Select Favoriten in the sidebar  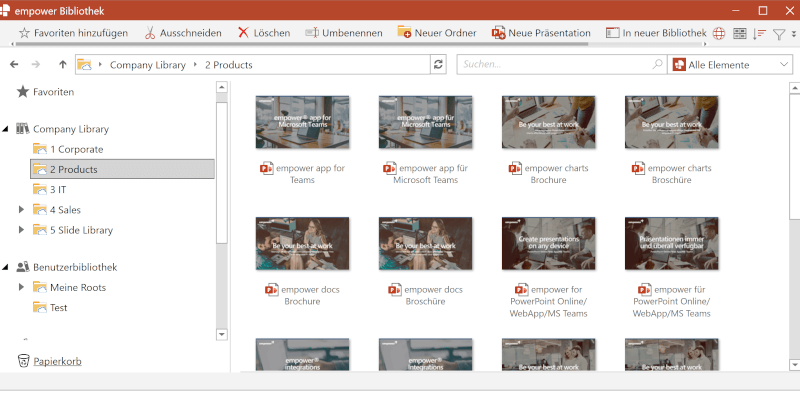(45, 92)
